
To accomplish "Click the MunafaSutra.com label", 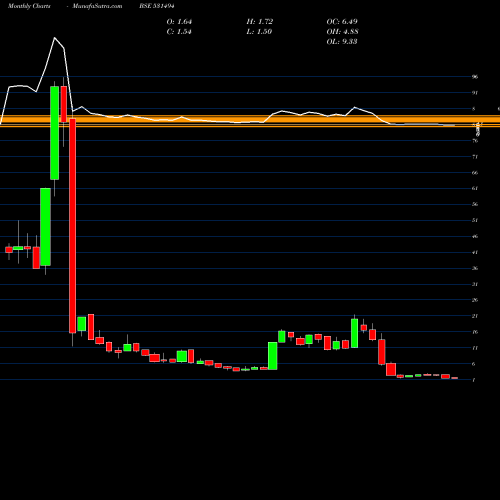I will point(97,6).
